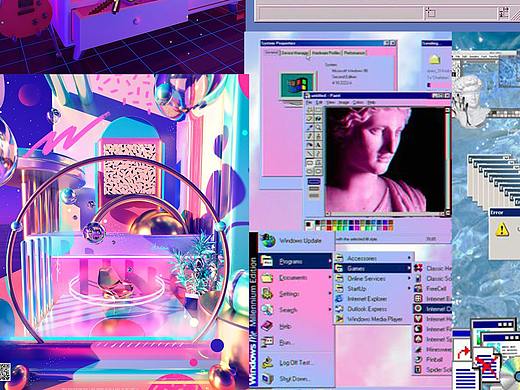520x390 pixels.
Task: Select the rectangular Select tool in Paint
Action: 318,110
